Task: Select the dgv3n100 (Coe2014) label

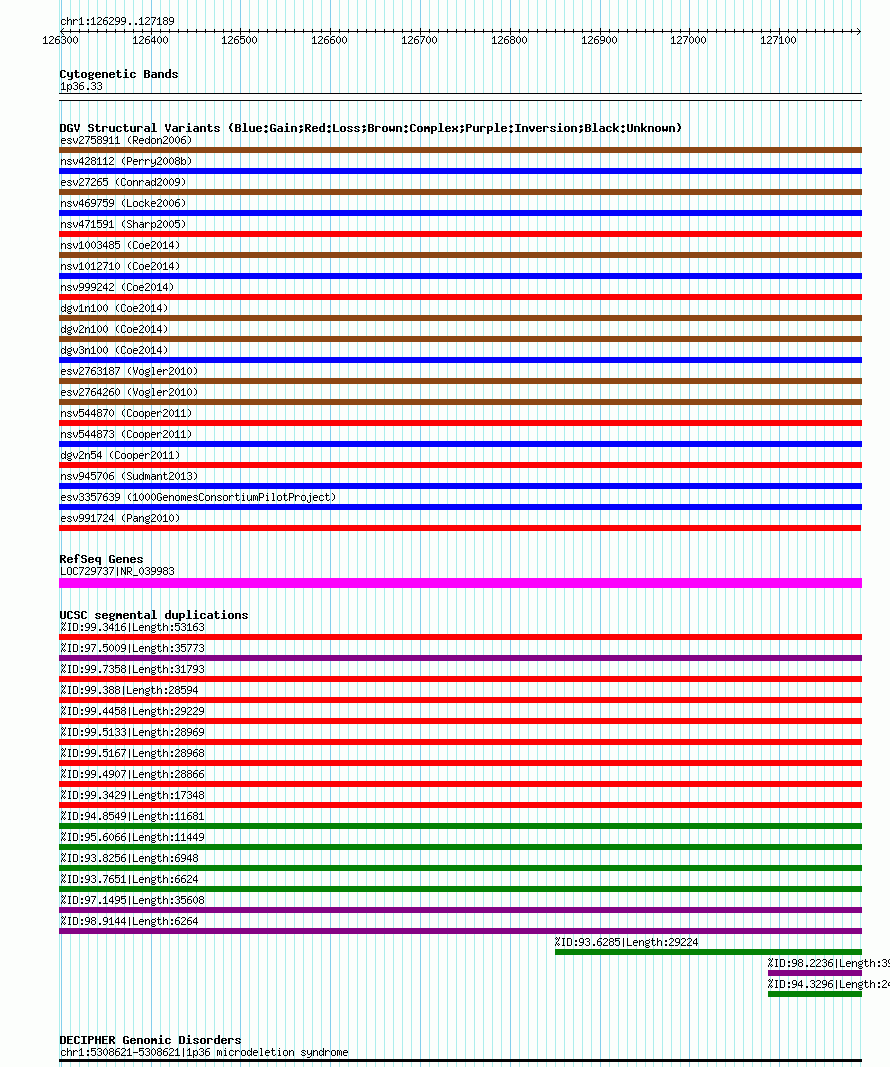Action: pyautogui.click(x=114, y=350)
